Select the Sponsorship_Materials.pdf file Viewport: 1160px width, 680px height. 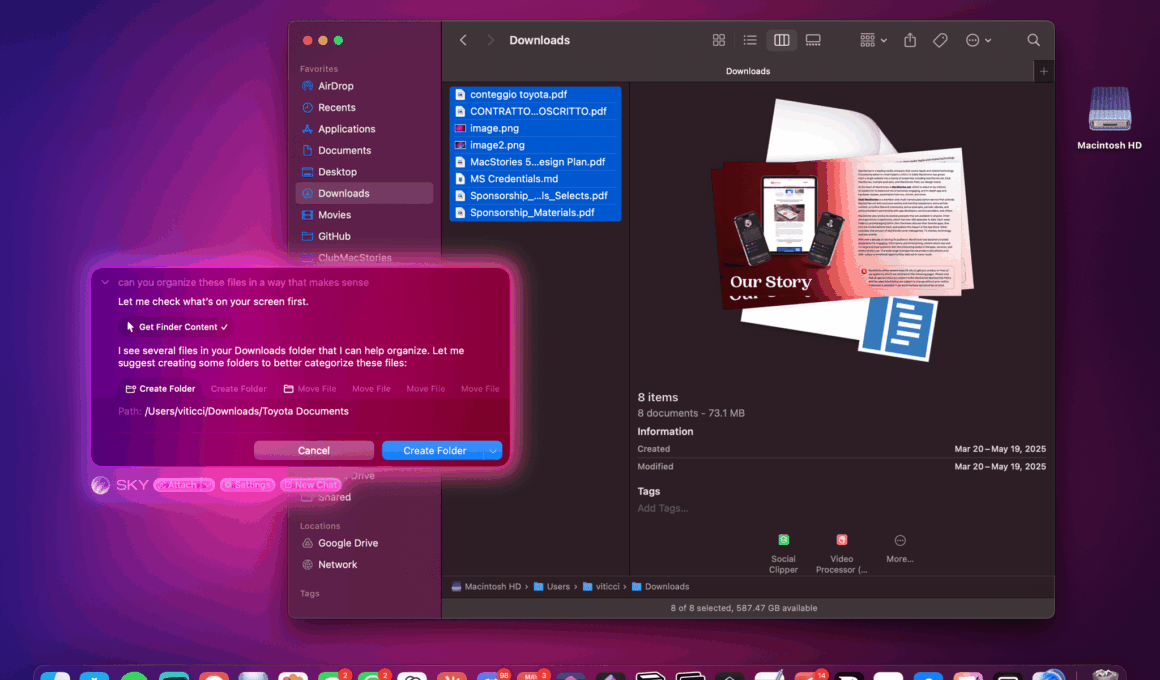click(535, 212)
